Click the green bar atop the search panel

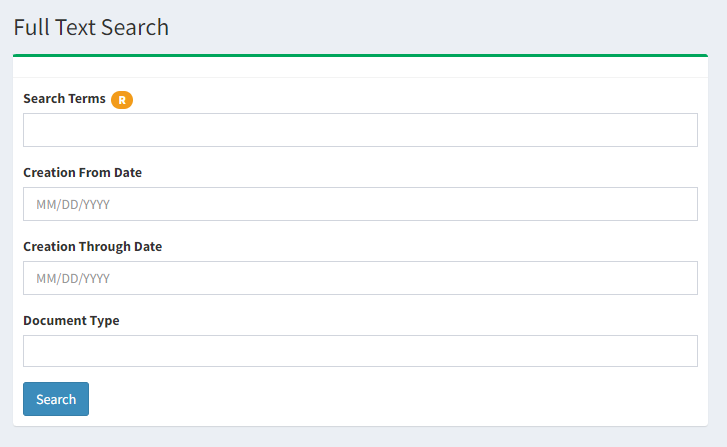click(x=360, y=55)
